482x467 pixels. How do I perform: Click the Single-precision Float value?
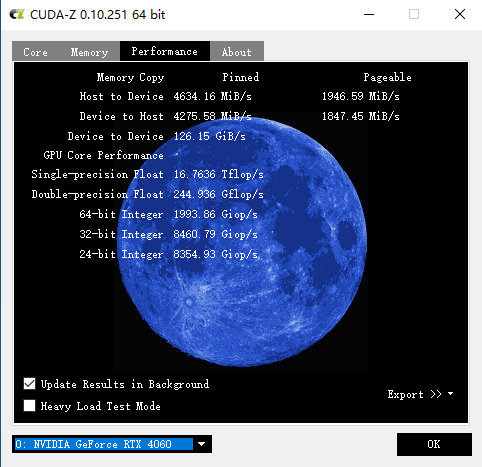point(218,174)
